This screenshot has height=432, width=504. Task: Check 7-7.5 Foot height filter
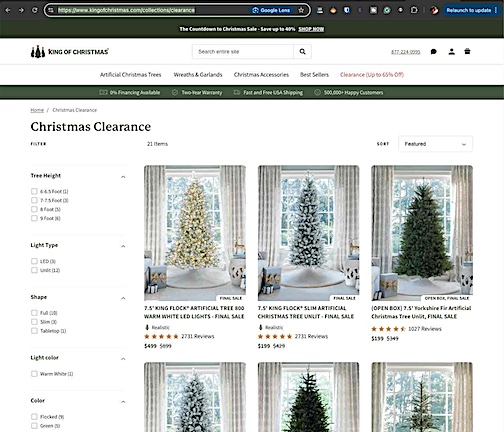coord(34,200)
